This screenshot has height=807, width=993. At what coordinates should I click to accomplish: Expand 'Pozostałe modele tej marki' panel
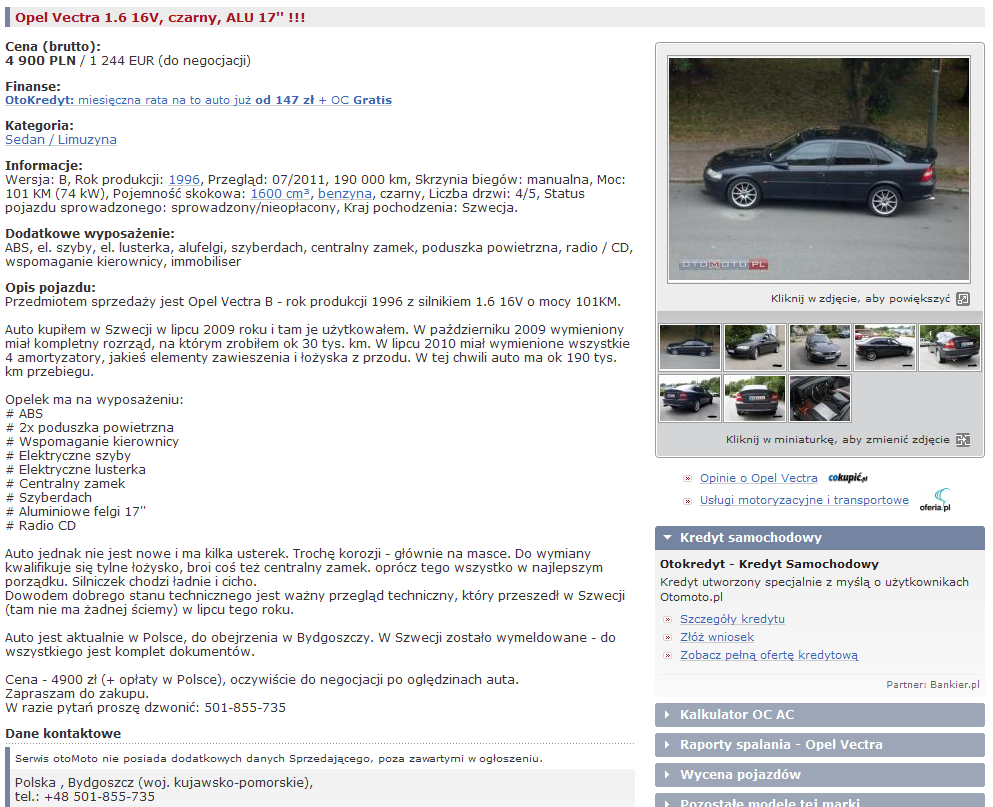click(x=819, y=801)
